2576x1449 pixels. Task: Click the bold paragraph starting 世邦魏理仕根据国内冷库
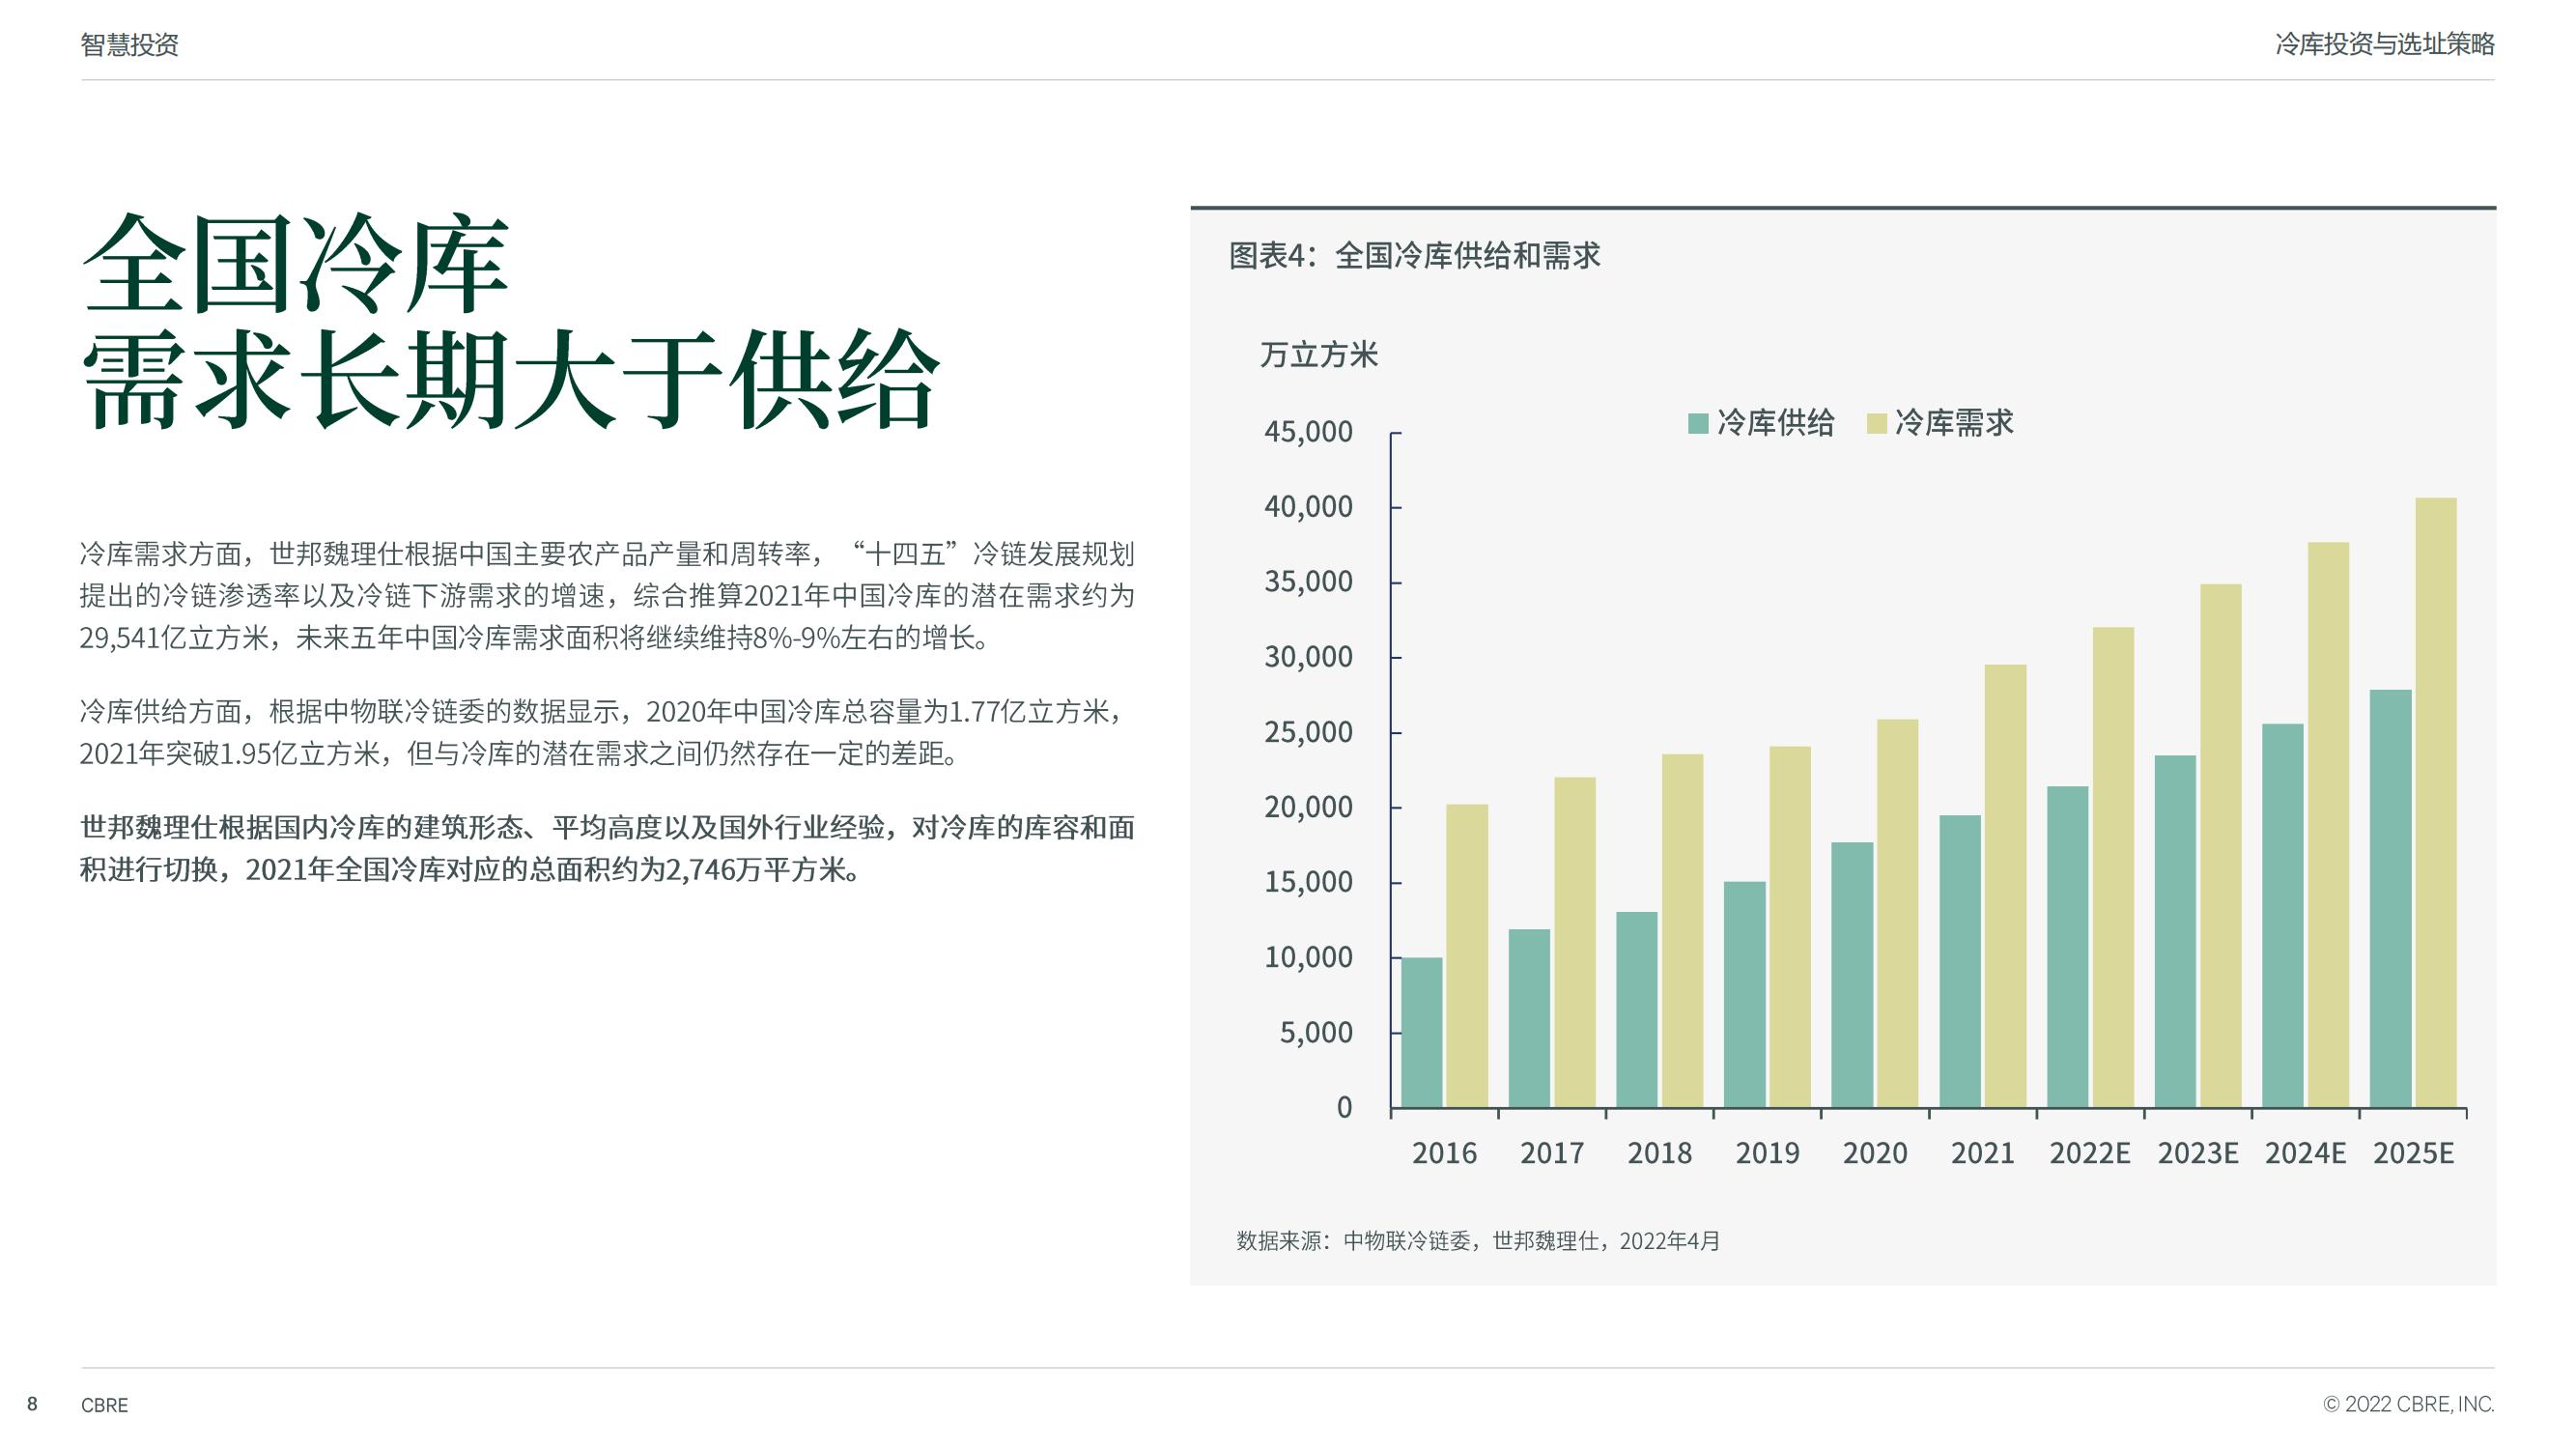tap(607, 849)
